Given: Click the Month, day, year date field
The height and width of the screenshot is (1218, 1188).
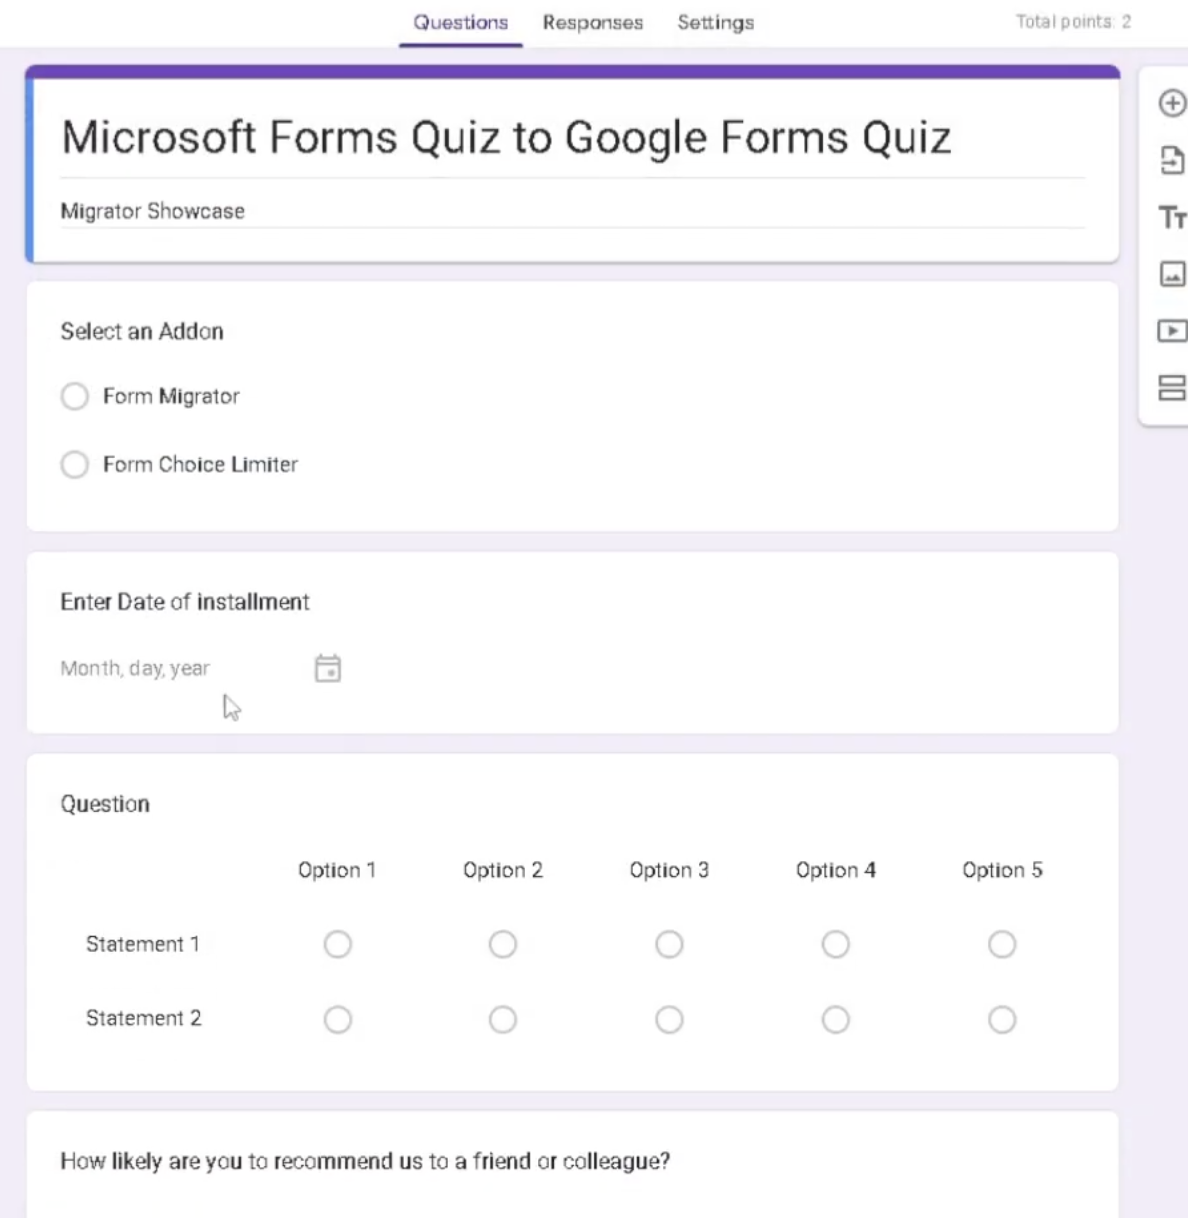Looking at the screenshot, I should pos(136,668).
